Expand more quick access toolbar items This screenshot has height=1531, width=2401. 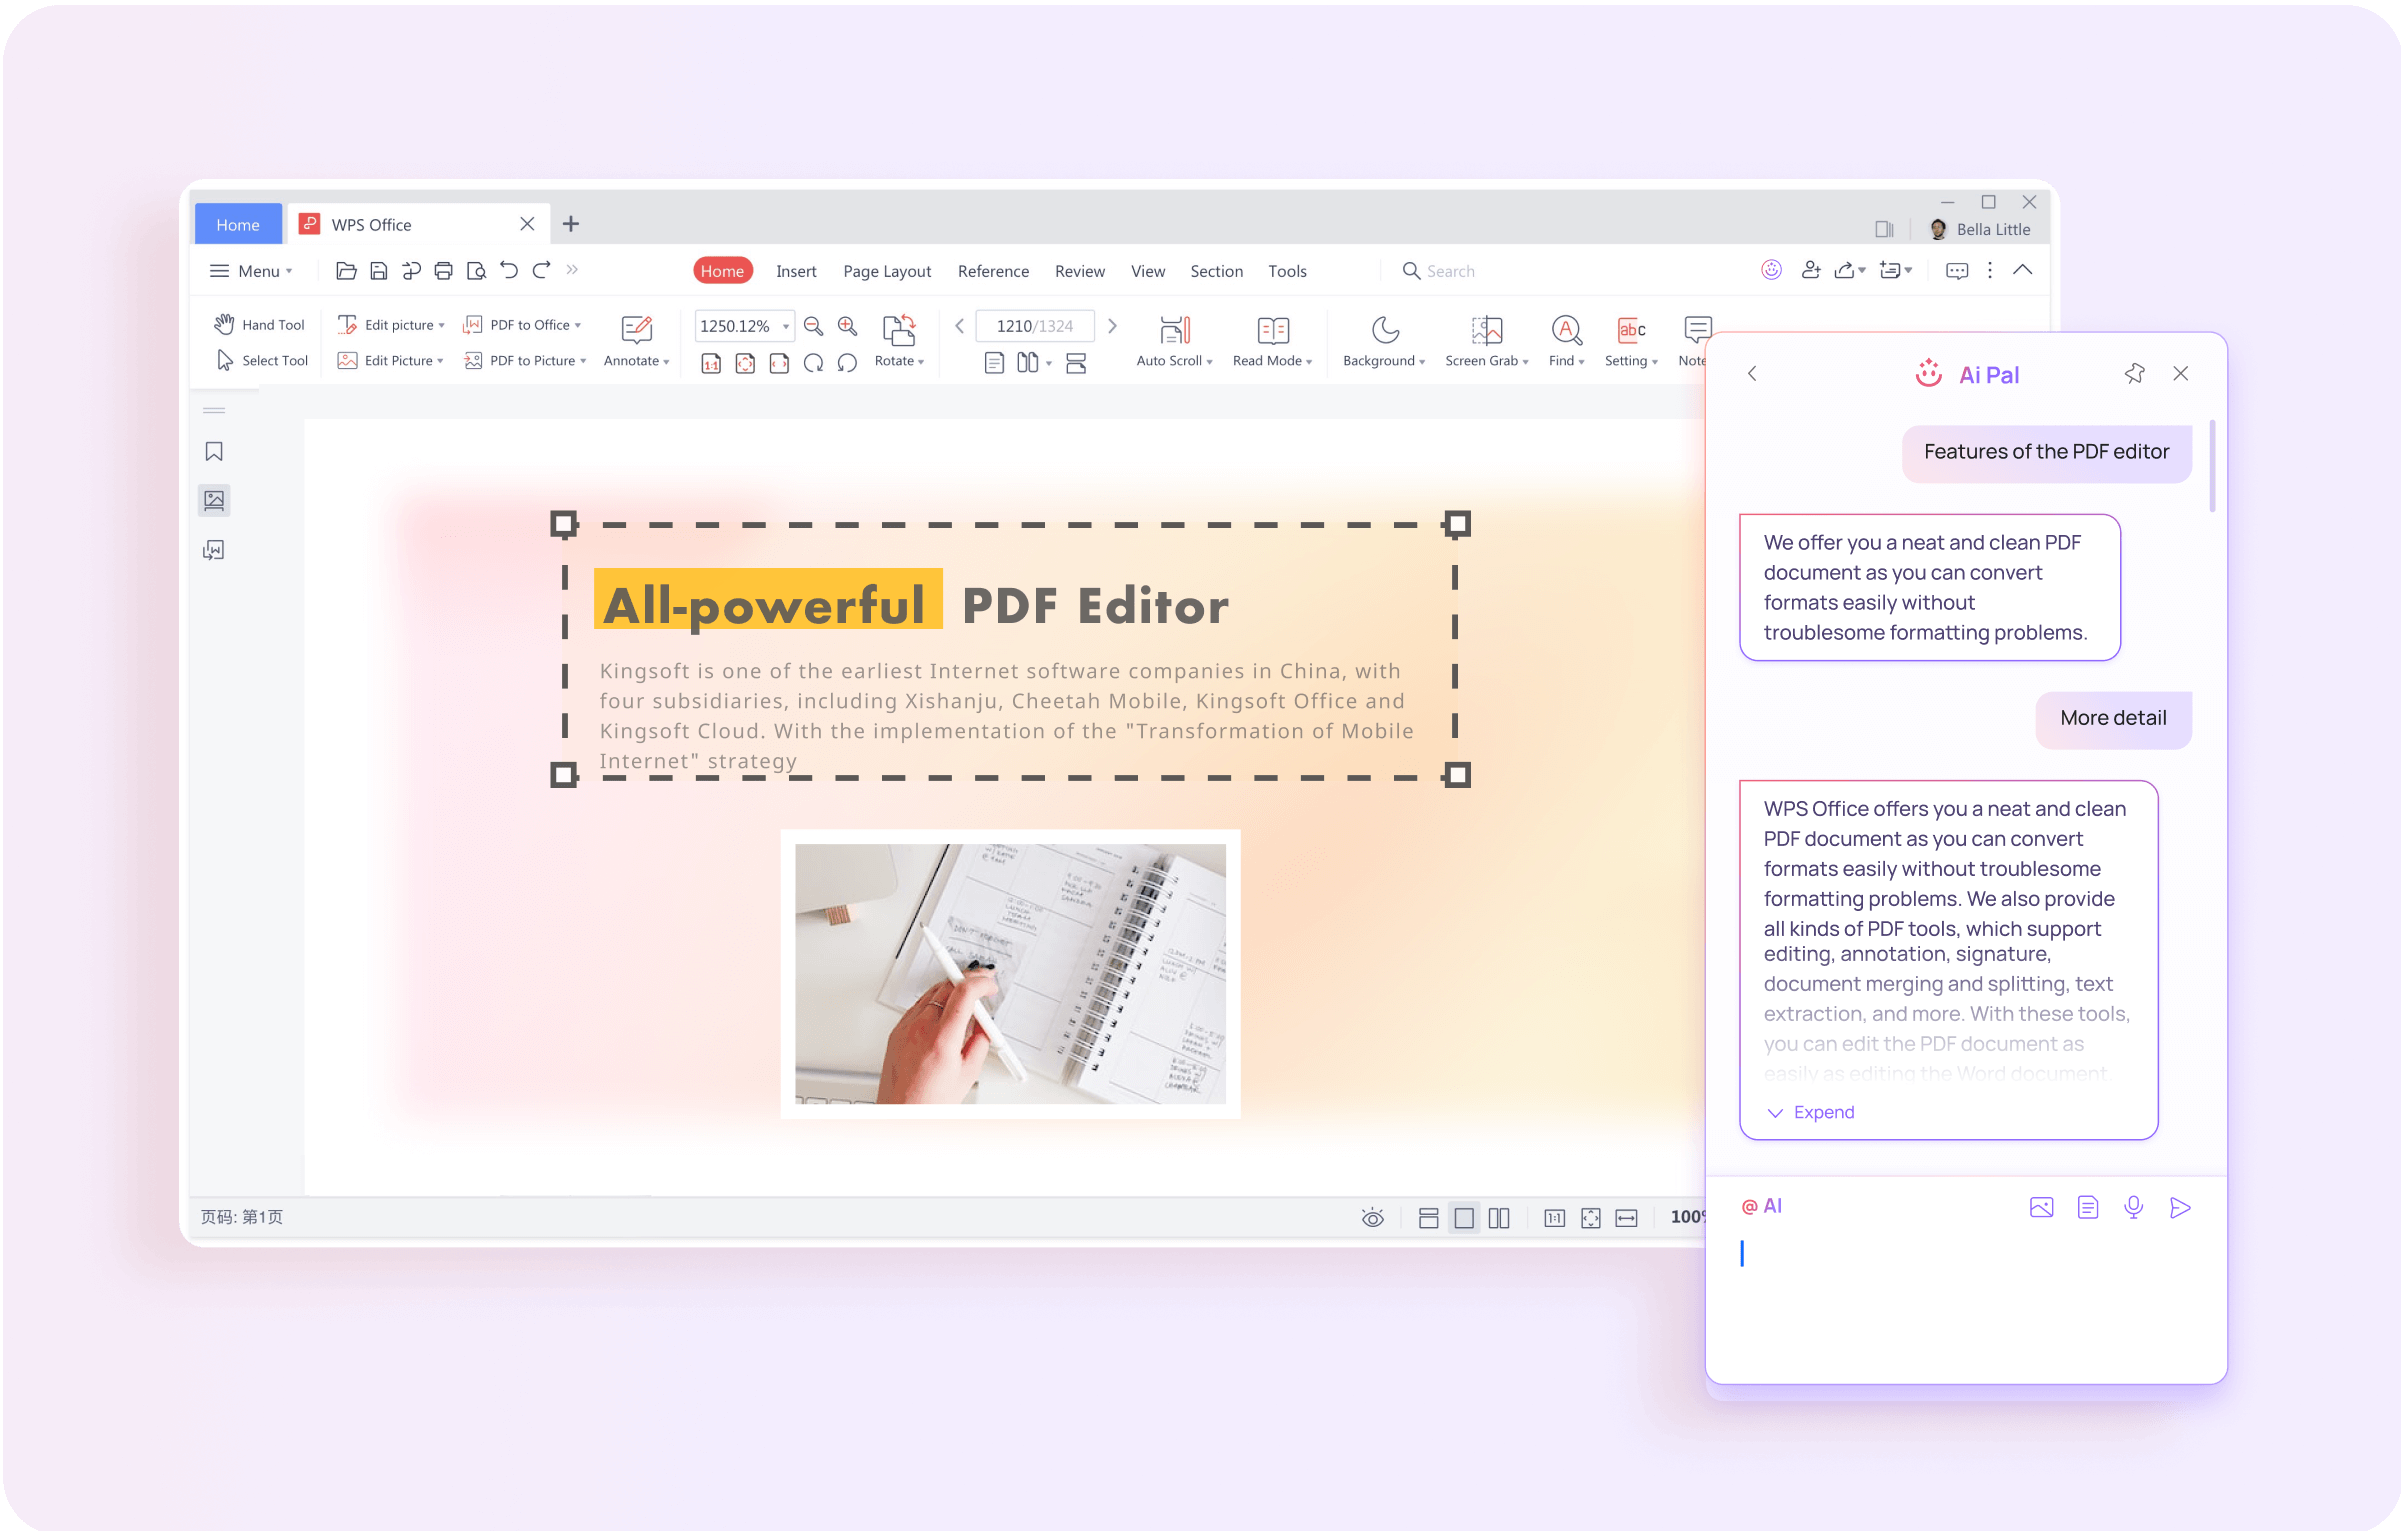[x=572, y=269]
